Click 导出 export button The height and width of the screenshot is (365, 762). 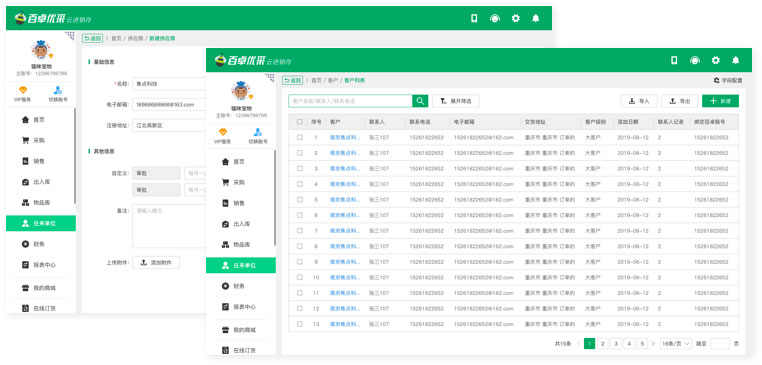click(x=680, y=101)
